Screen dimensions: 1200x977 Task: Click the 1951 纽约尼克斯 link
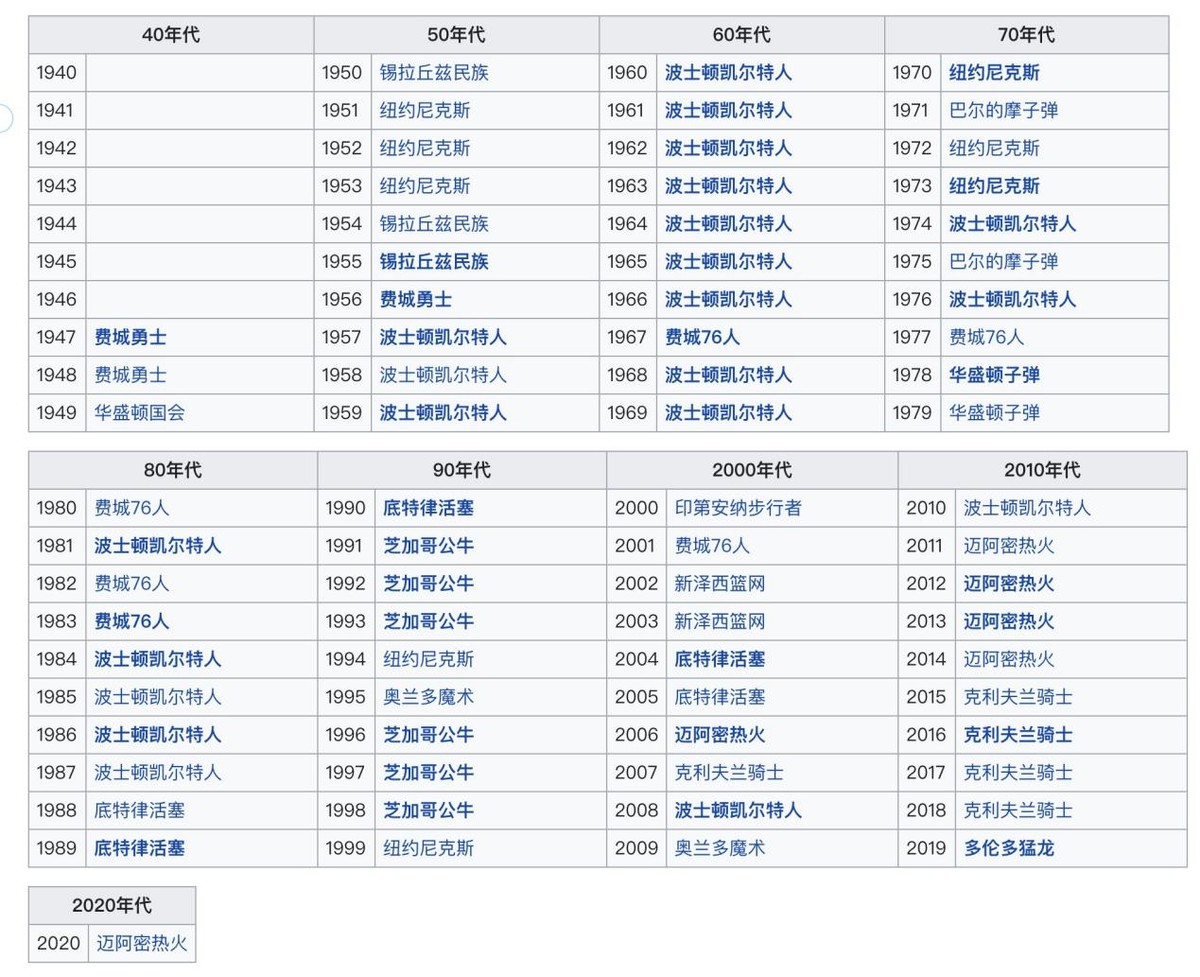pos(427,110)
